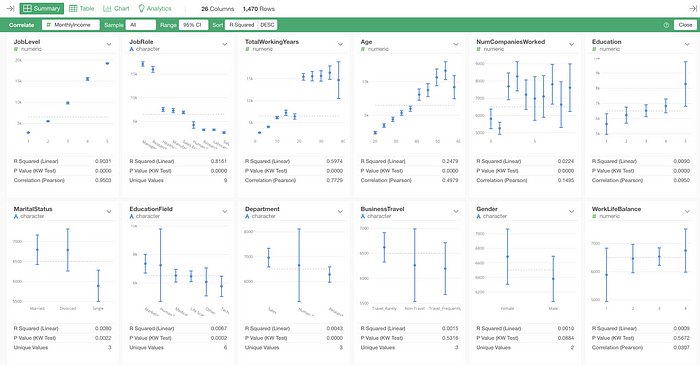
Task: Open Sample dropdown set to All
Action: click(x=141, y=25)
